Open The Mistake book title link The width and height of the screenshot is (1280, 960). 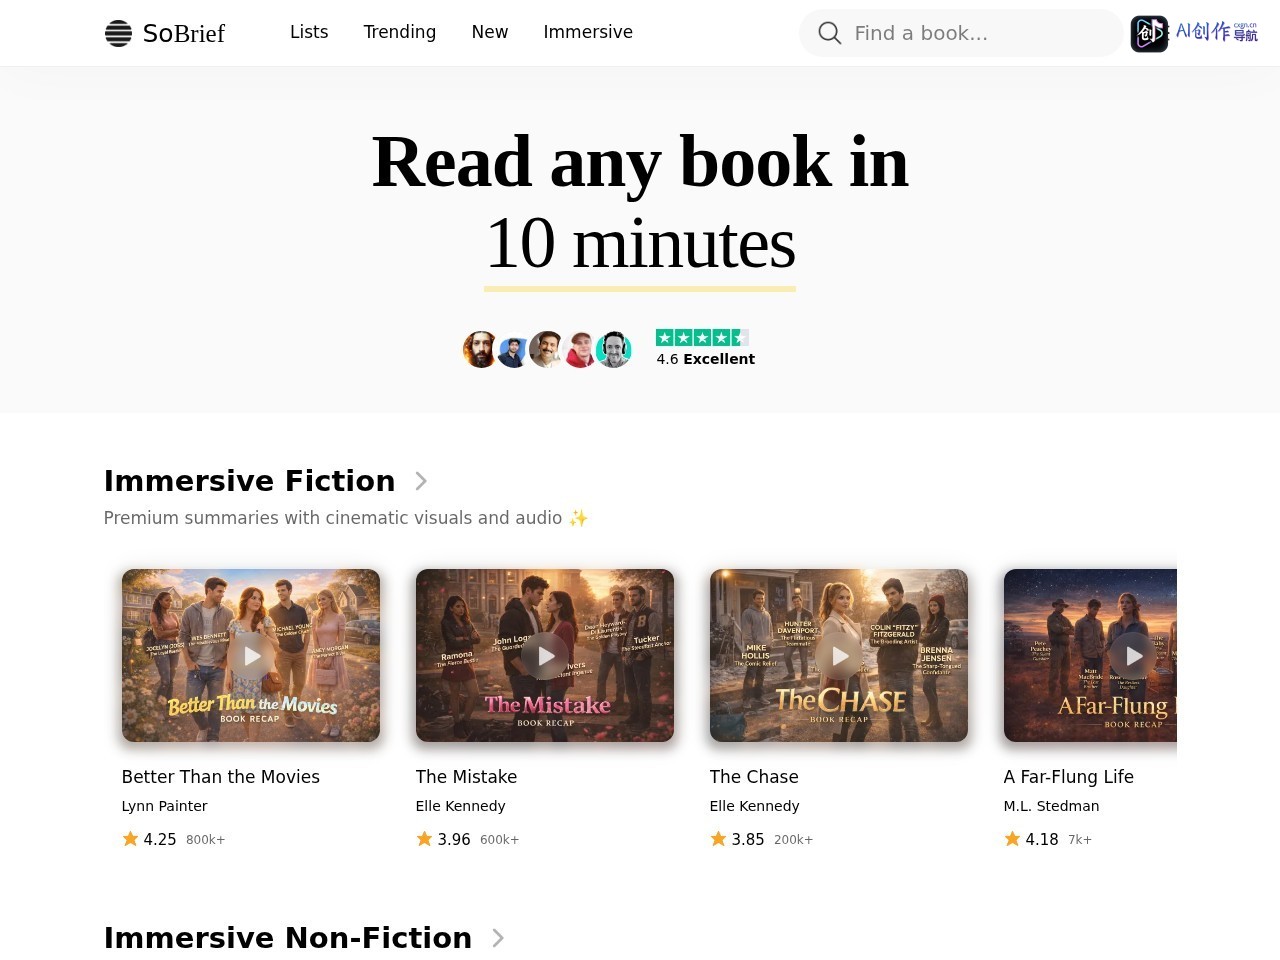[x=467, y=777]
